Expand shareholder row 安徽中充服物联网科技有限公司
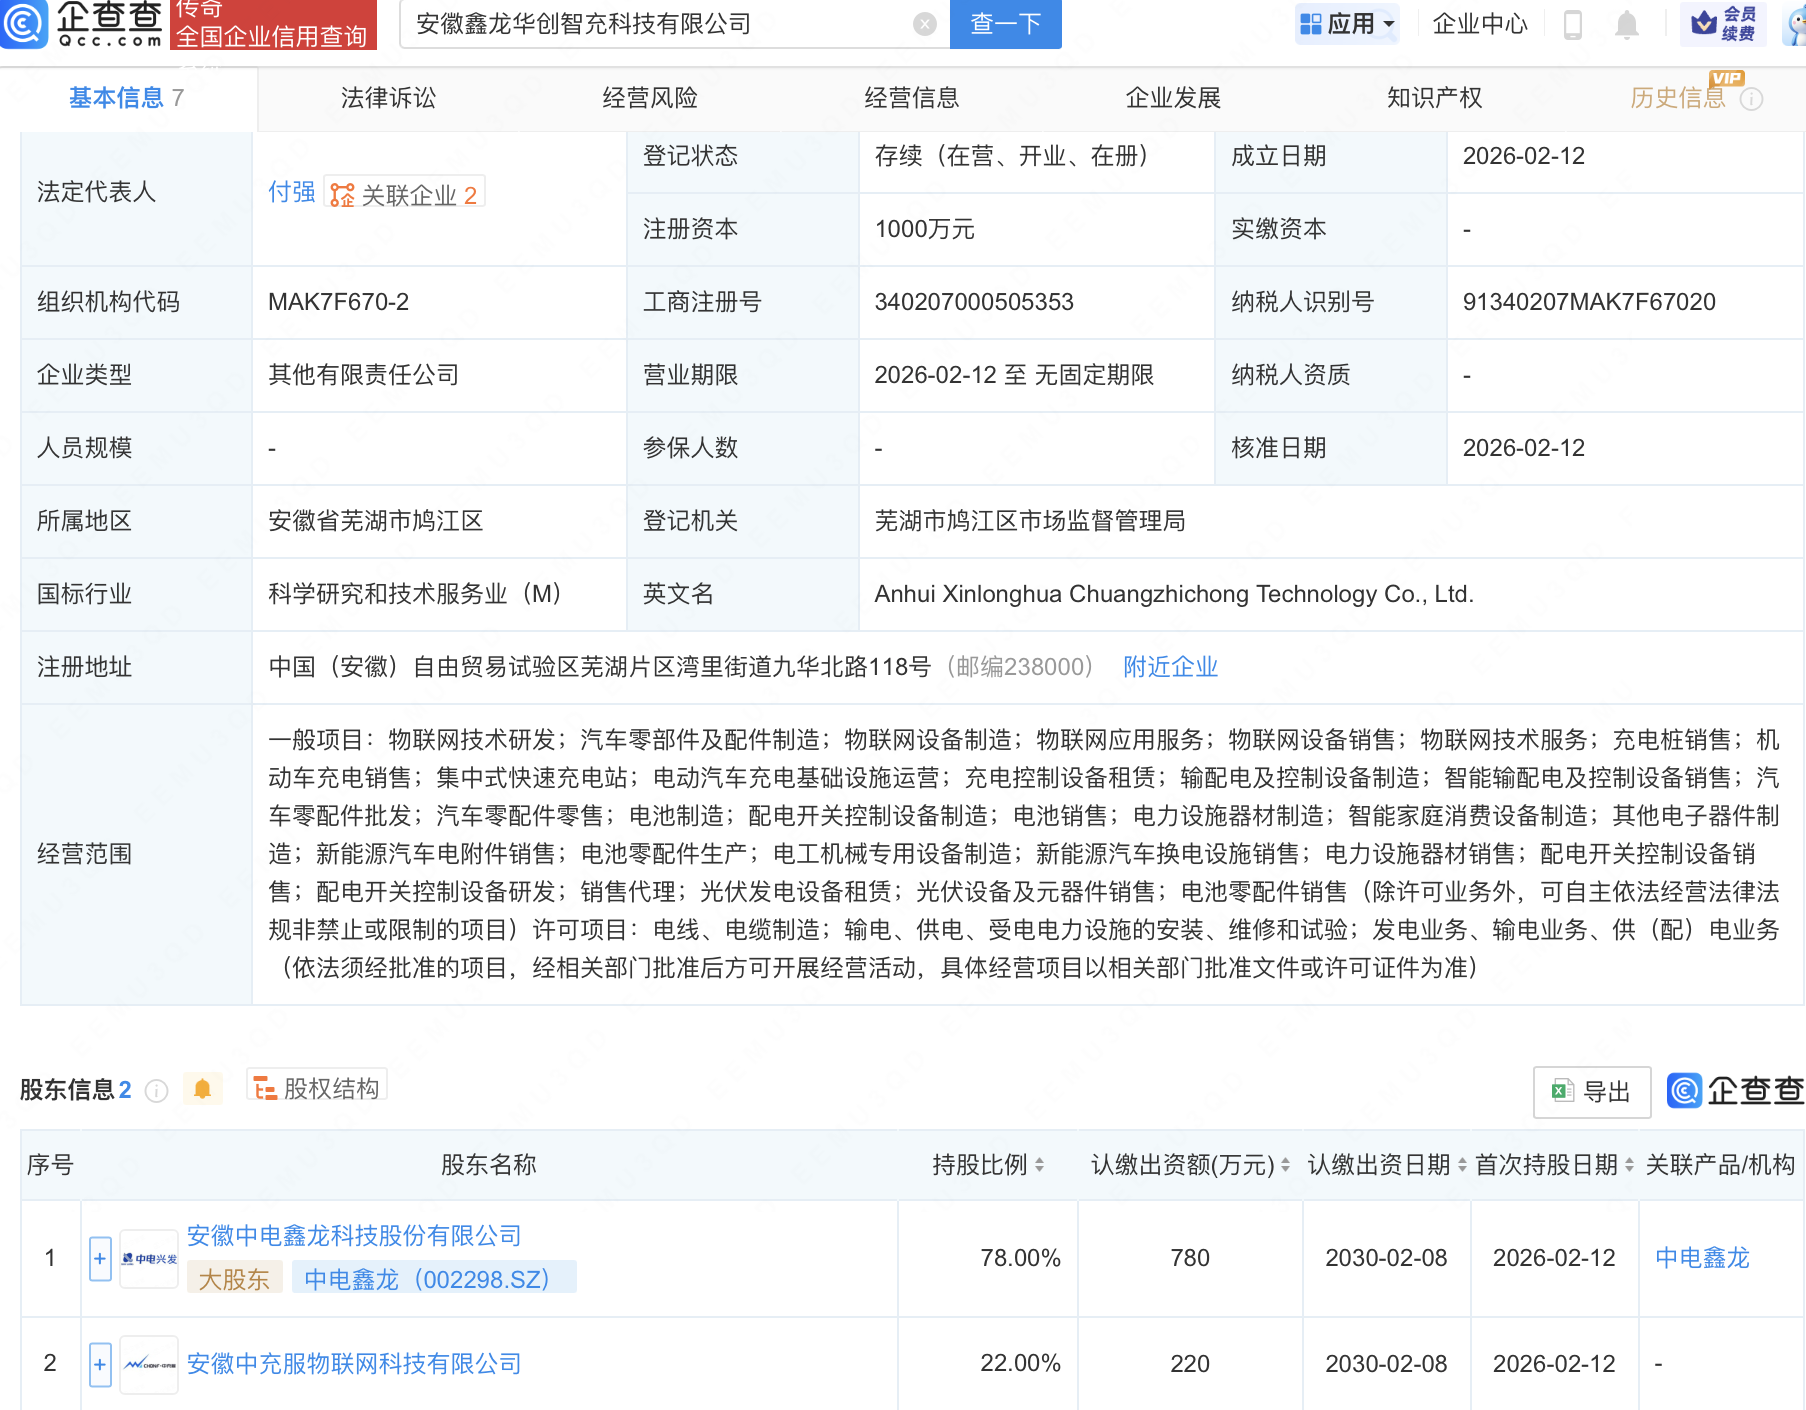The height and width of the screenshot is (1410, 1806). pos(99,1363)
